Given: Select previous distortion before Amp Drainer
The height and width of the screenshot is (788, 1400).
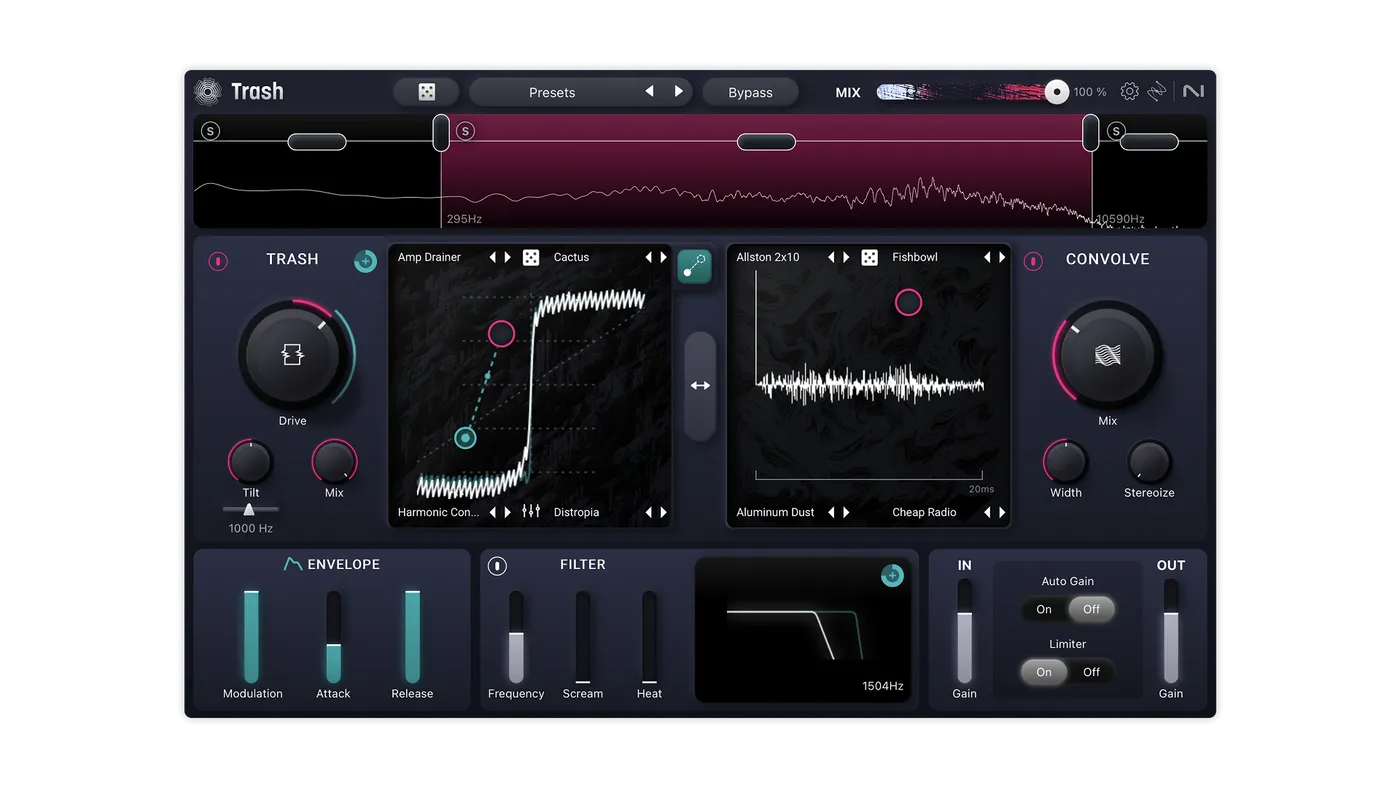Looking at the screenshot, I should pyautogui.click(x=492, y=257).
